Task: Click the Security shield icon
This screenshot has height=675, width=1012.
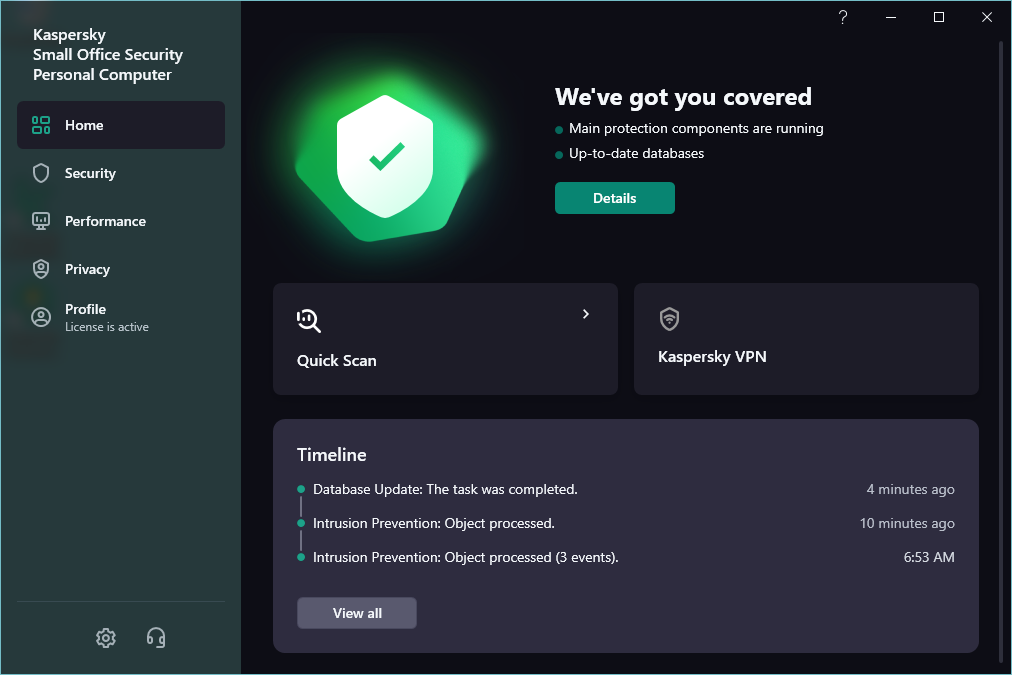Action: (x=41, y=173)
